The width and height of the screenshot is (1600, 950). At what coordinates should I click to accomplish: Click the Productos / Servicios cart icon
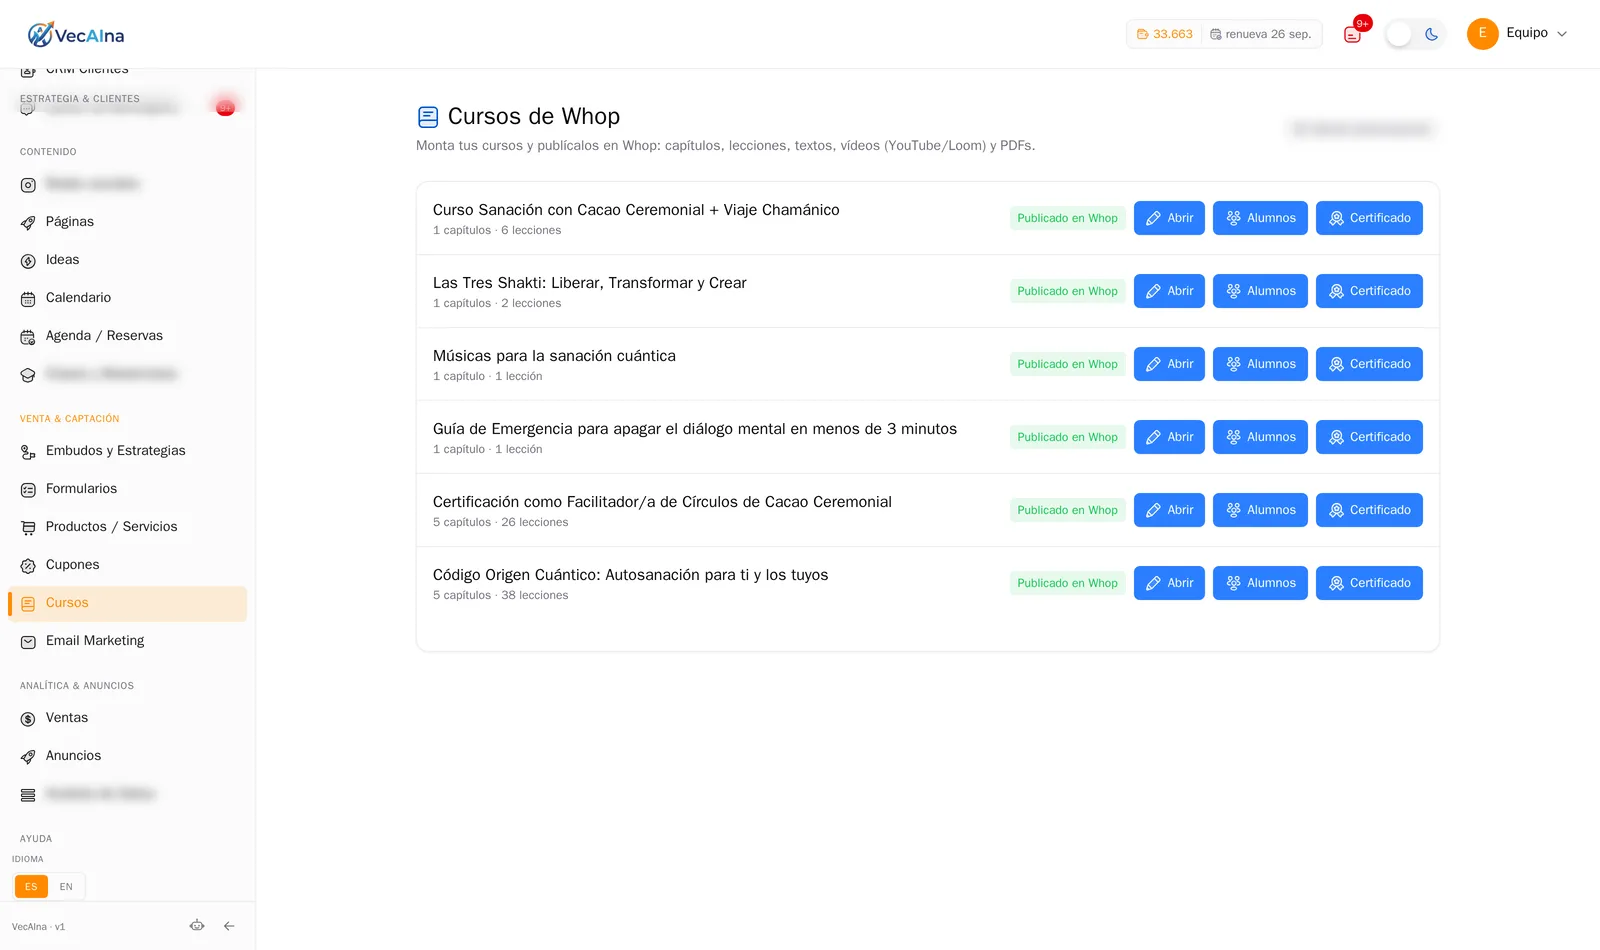pos(28,528)
